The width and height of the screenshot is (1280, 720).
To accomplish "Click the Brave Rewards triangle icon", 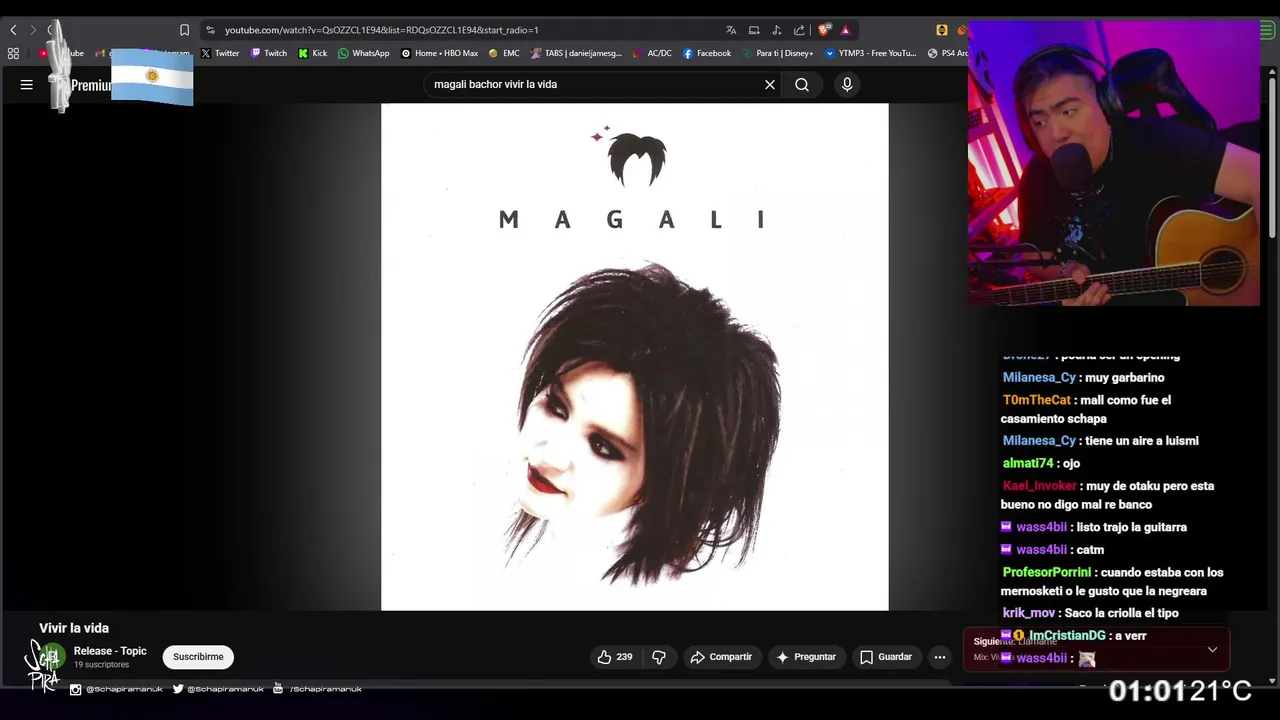I will (x=845, y=30).
